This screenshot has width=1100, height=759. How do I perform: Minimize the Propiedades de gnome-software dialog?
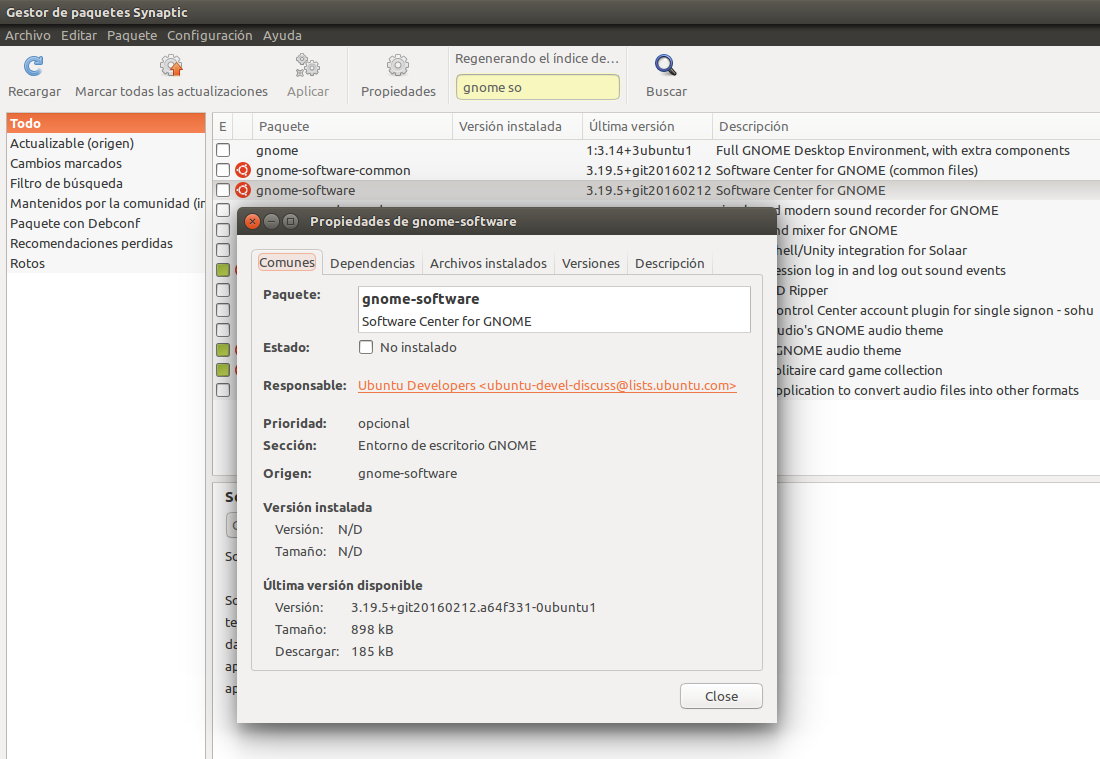[x=271, y=221]
